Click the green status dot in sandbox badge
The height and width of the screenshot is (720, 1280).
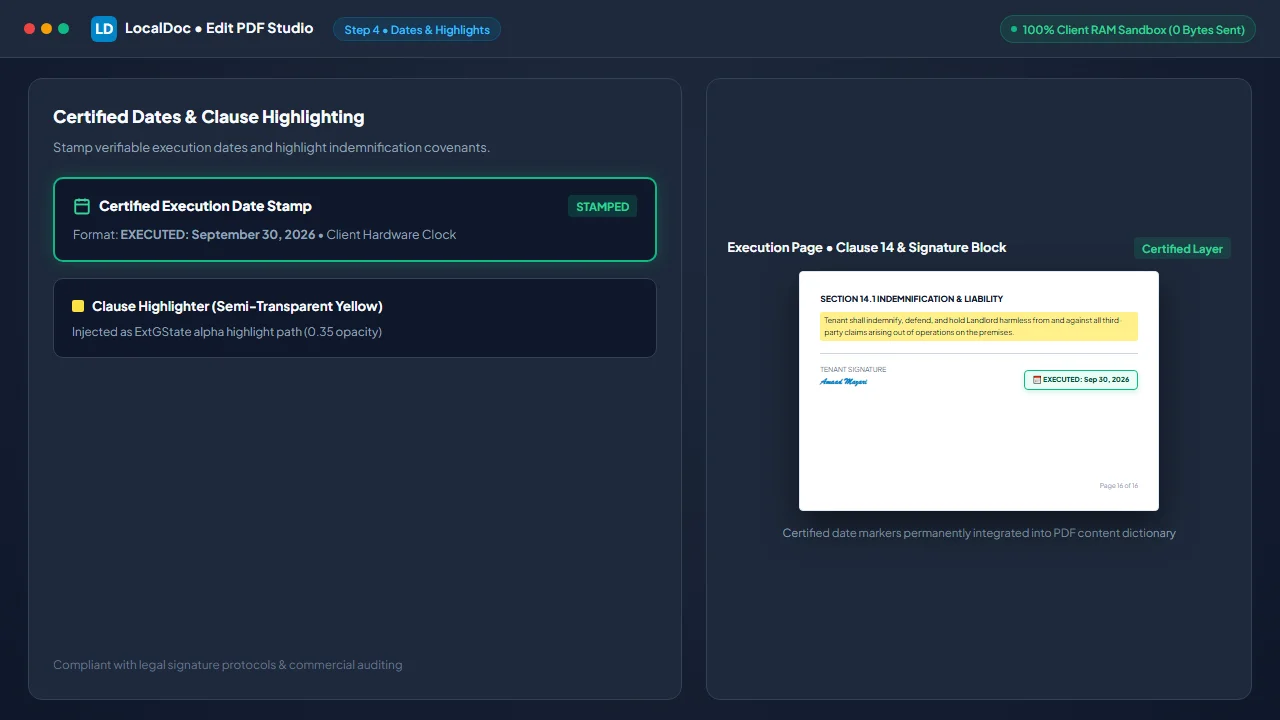[1014, 29]
